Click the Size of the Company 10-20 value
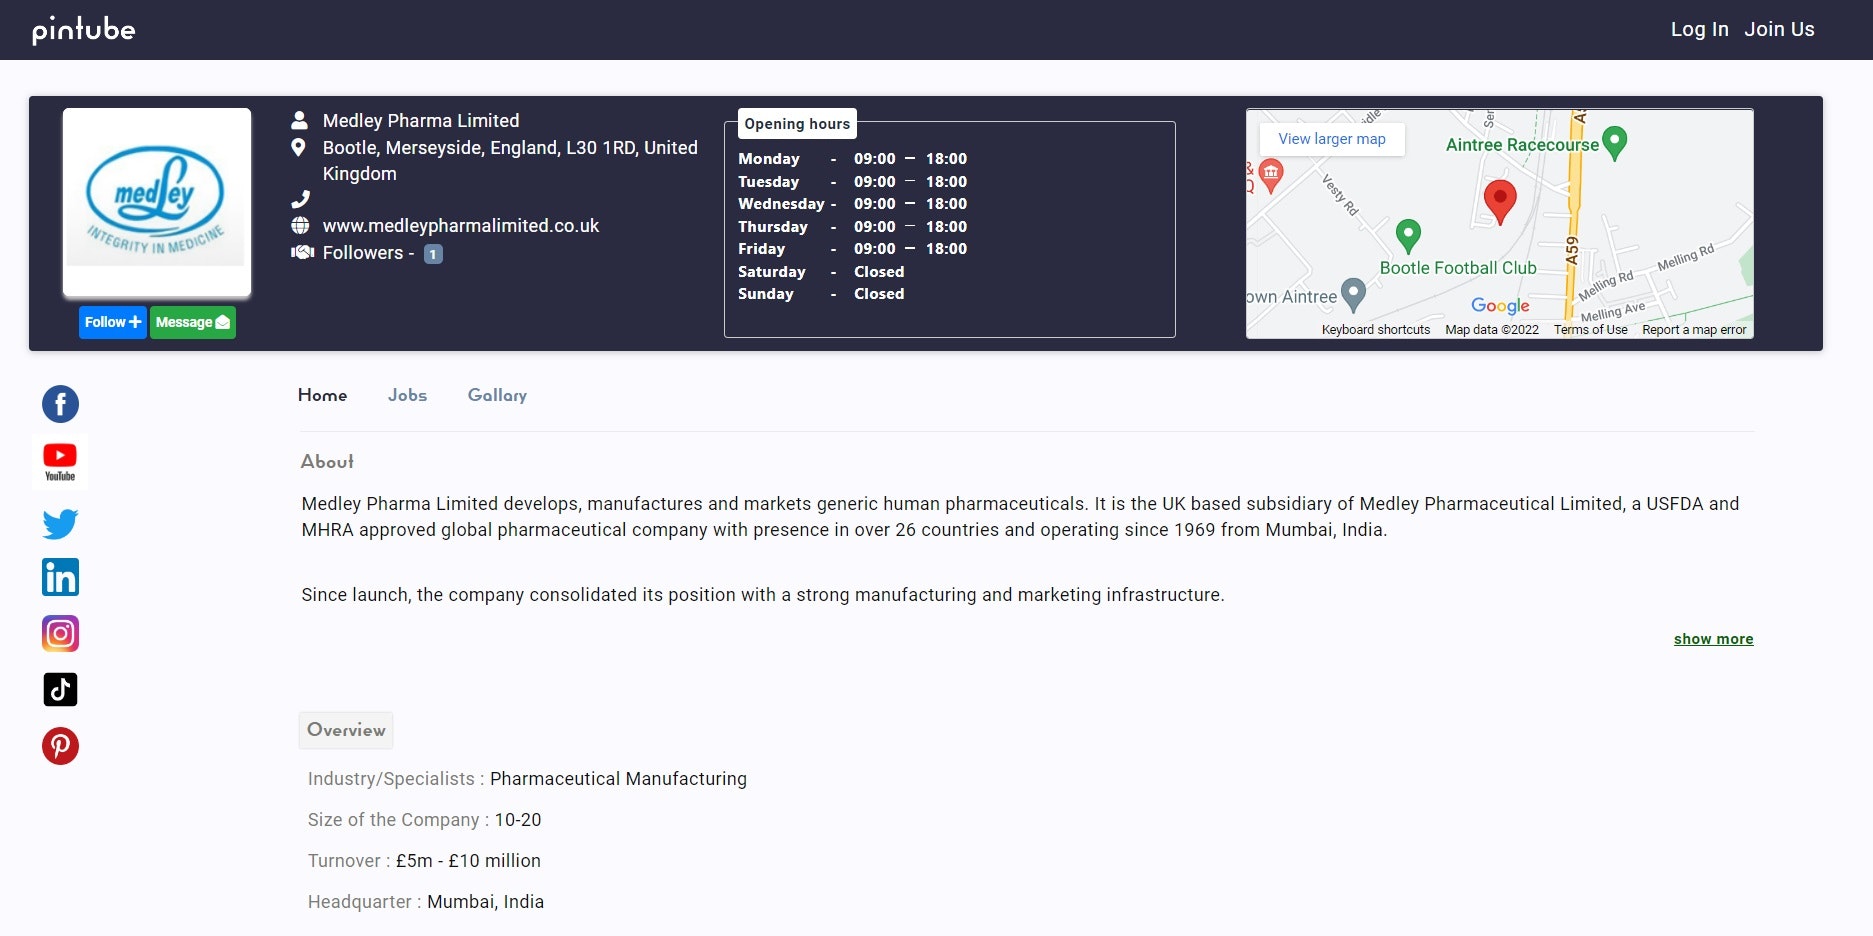This screenshot has width=1873, height=936. (518, 820)
